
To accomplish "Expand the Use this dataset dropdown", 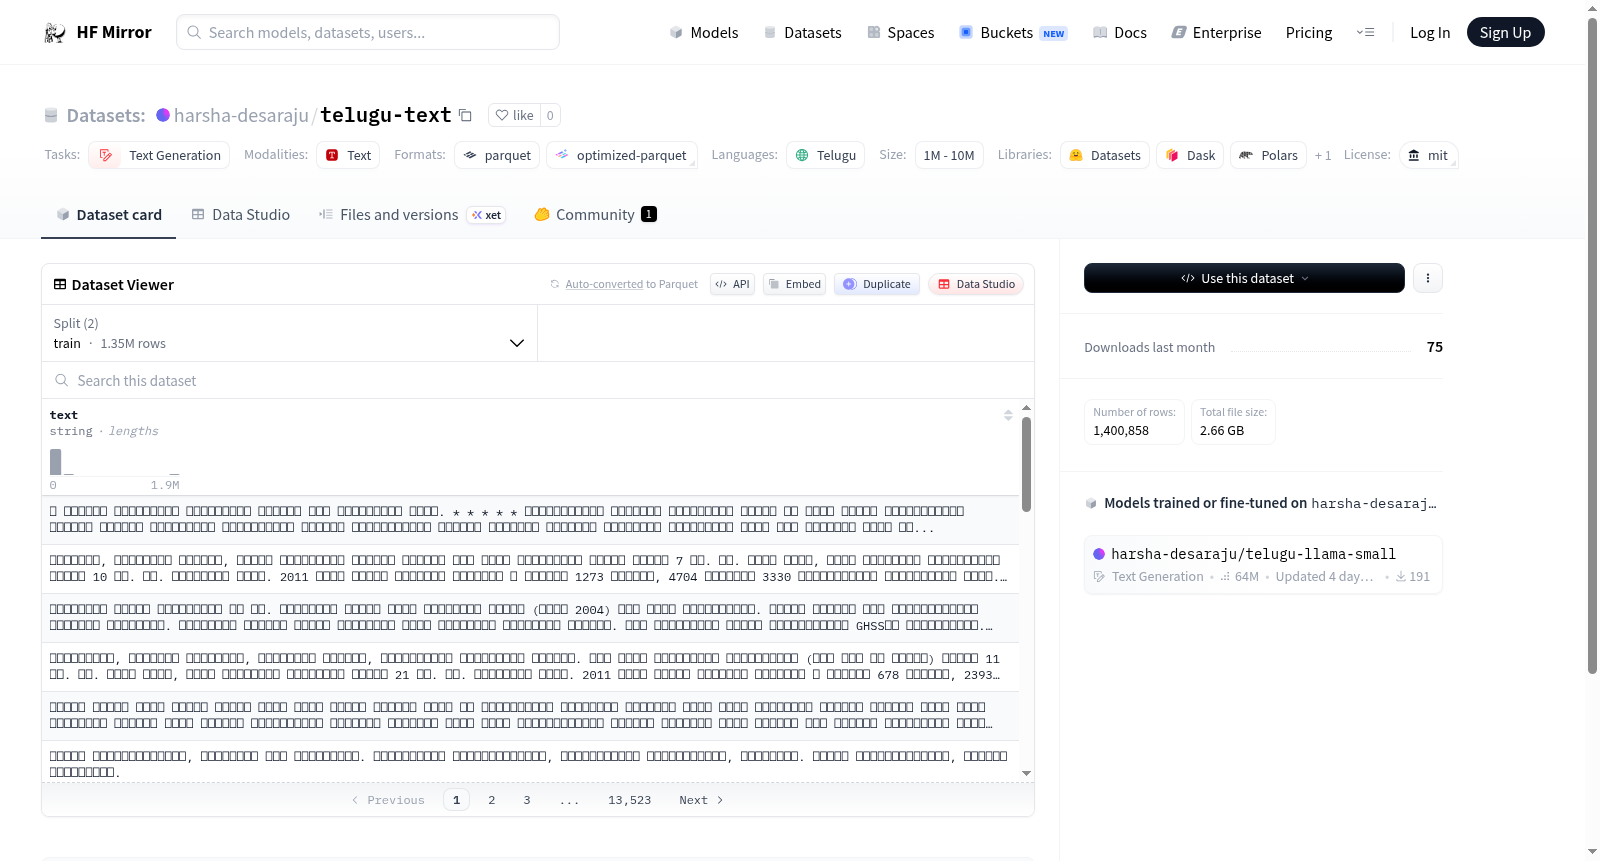I will 1244,278.
